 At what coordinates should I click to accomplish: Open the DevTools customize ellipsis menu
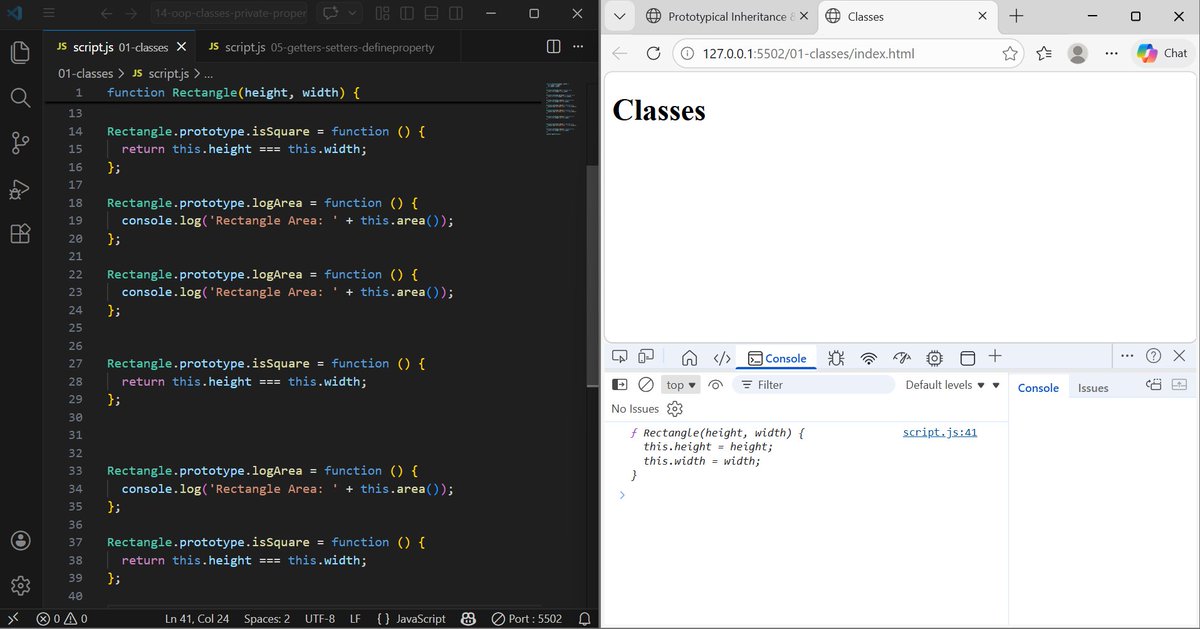tap(1128, 356)
